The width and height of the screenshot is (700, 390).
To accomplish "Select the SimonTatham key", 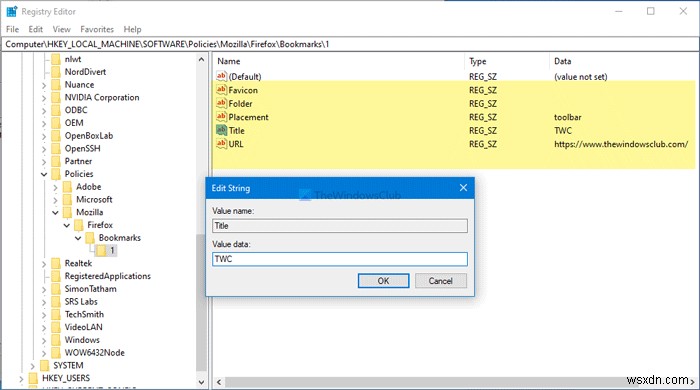I will point(91,289).
